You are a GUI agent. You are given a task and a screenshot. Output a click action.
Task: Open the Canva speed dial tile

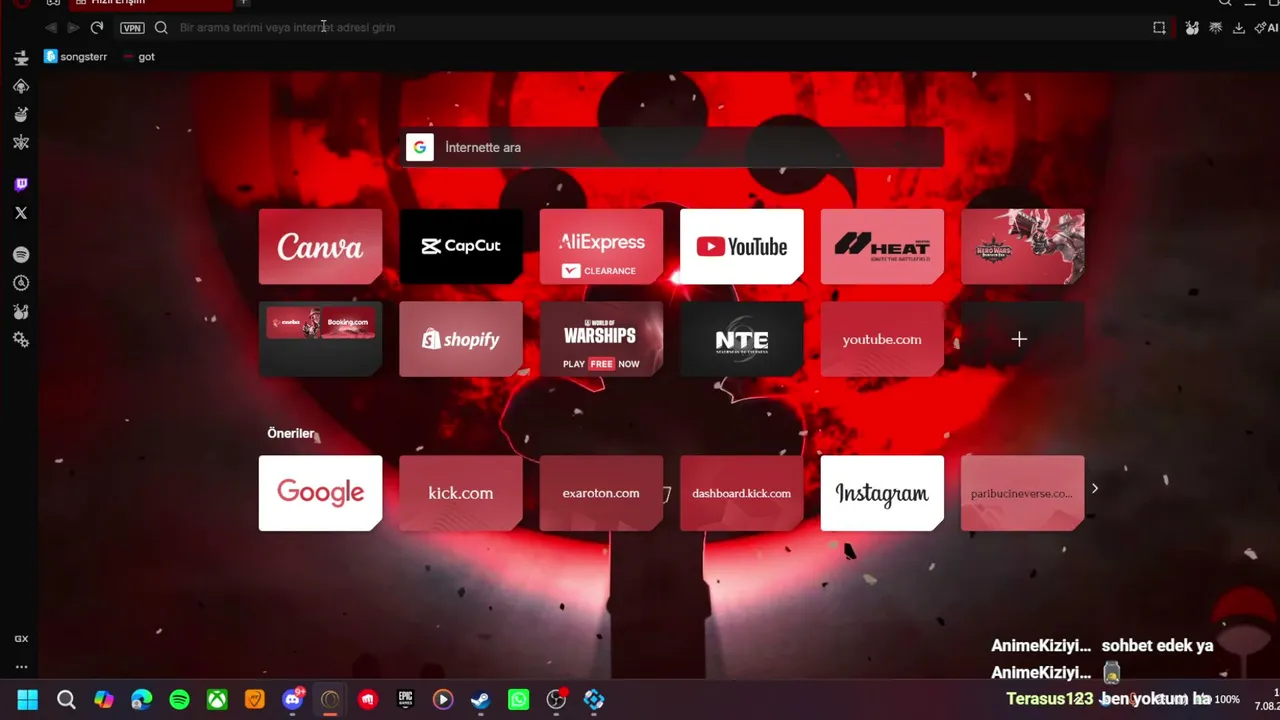[320, 247]
